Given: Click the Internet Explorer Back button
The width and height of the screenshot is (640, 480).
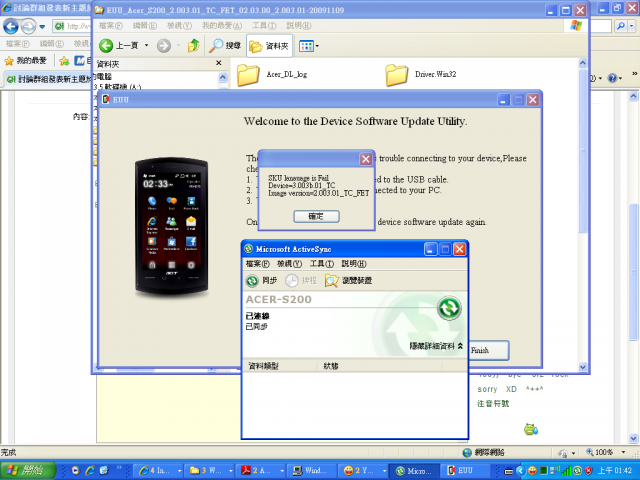Looking at the screenshot, I should coord(11,27).
